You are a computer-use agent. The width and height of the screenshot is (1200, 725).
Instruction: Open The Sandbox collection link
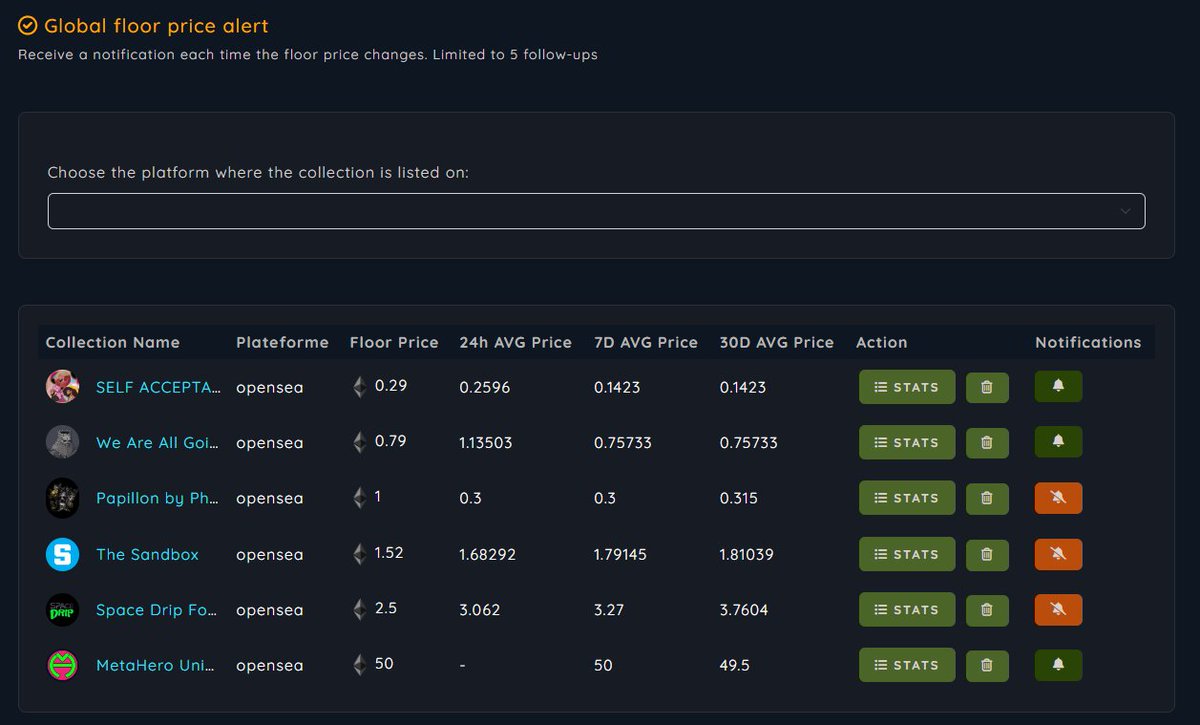(x=147, y=554)
